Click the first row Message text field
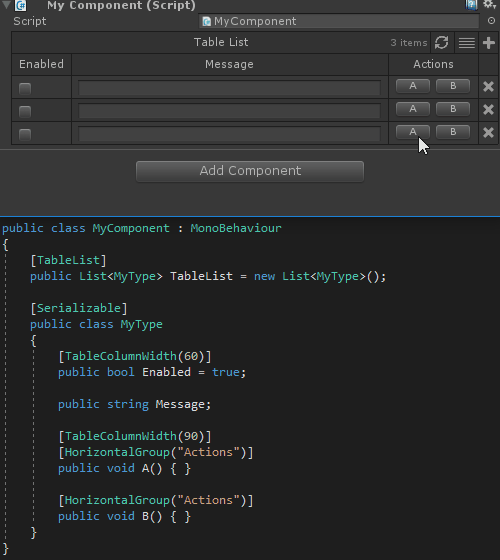The height and width of the screenshot is (560, 500). [229, 88]
